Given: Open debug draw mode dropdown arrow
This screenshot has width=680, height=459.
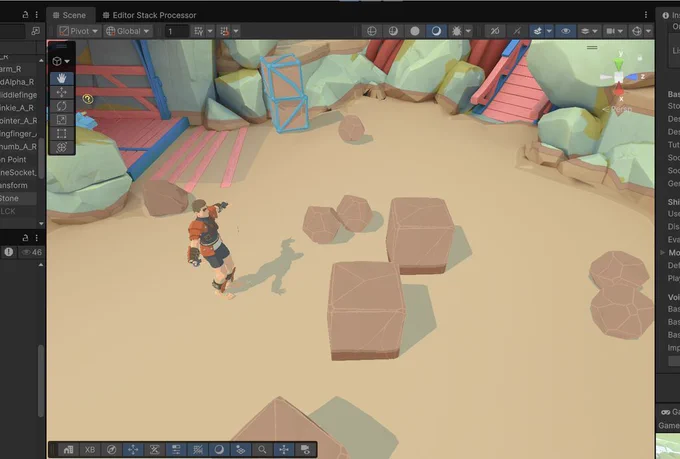Looking at the screenshot, I should [468, 31].
